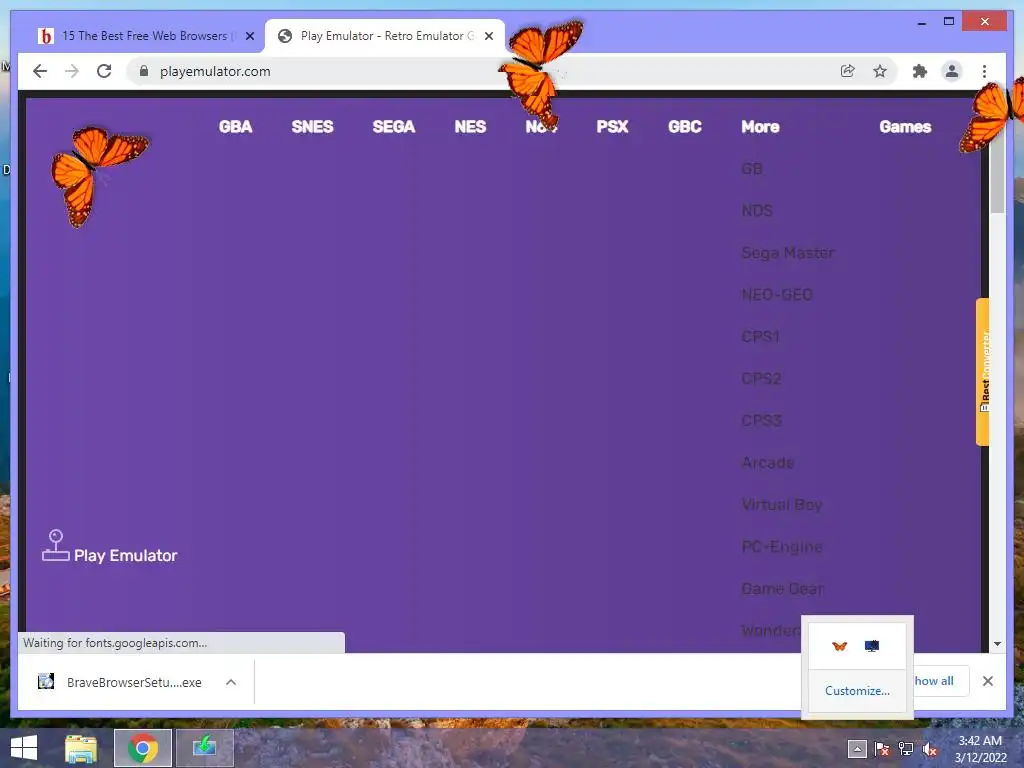Choose NEO-GEO from the More list
Image resolution: width=1024 pixels, height=768 pixels.
tap(777, 295)
